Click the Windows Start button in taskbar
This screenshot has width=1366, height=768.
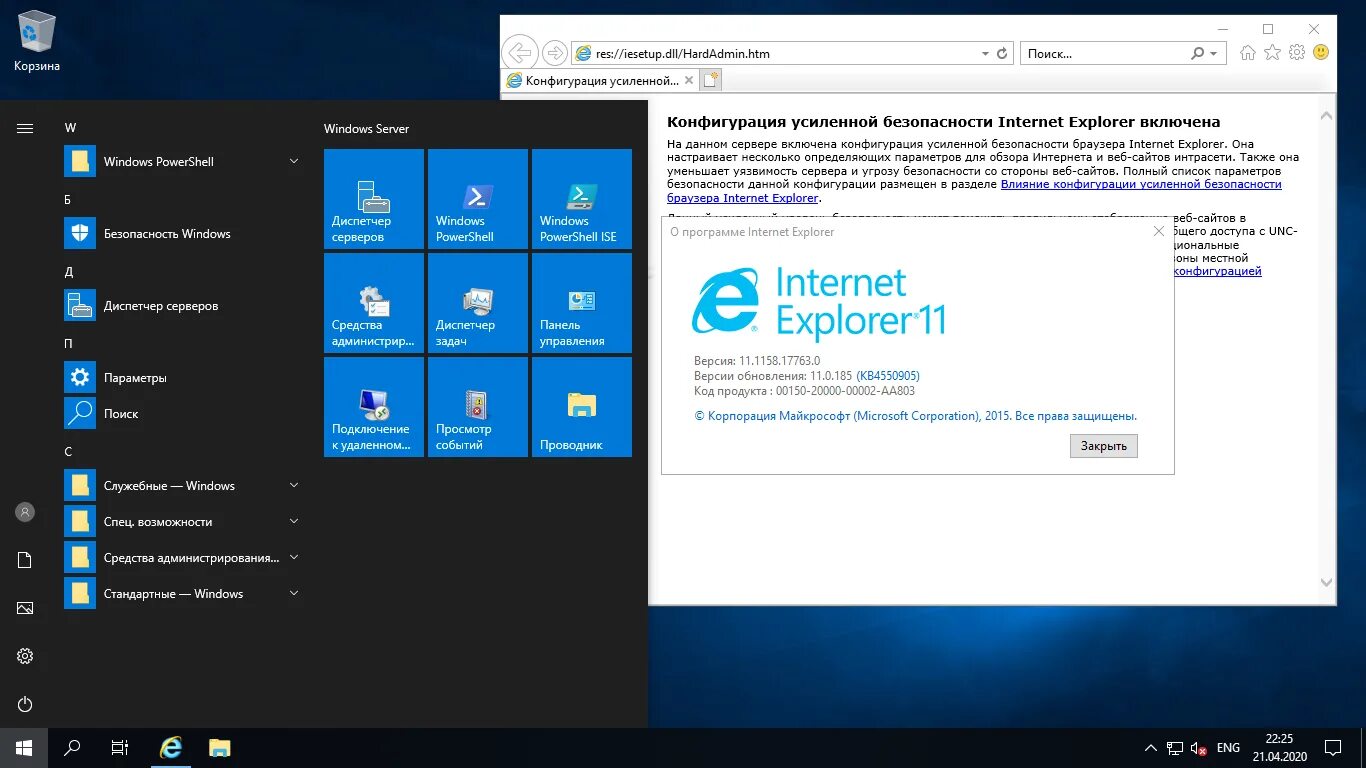pos(24,747)
